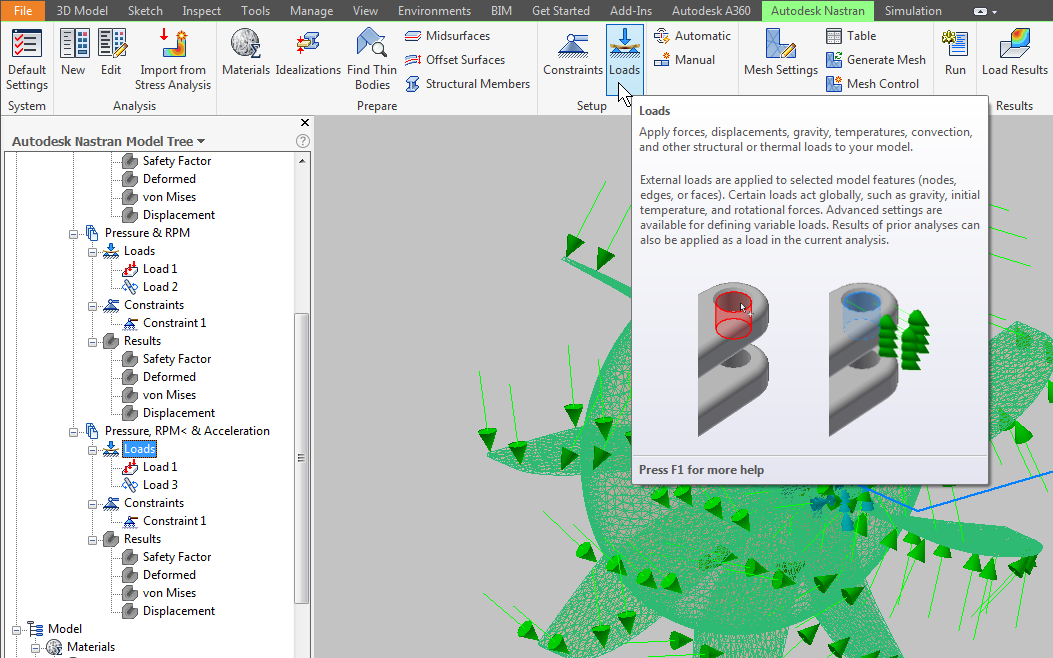The width and height of the screenshot is (1053, 658).
Task: Run the analysis
Action: pyautogui.click(x=955, y=52)
